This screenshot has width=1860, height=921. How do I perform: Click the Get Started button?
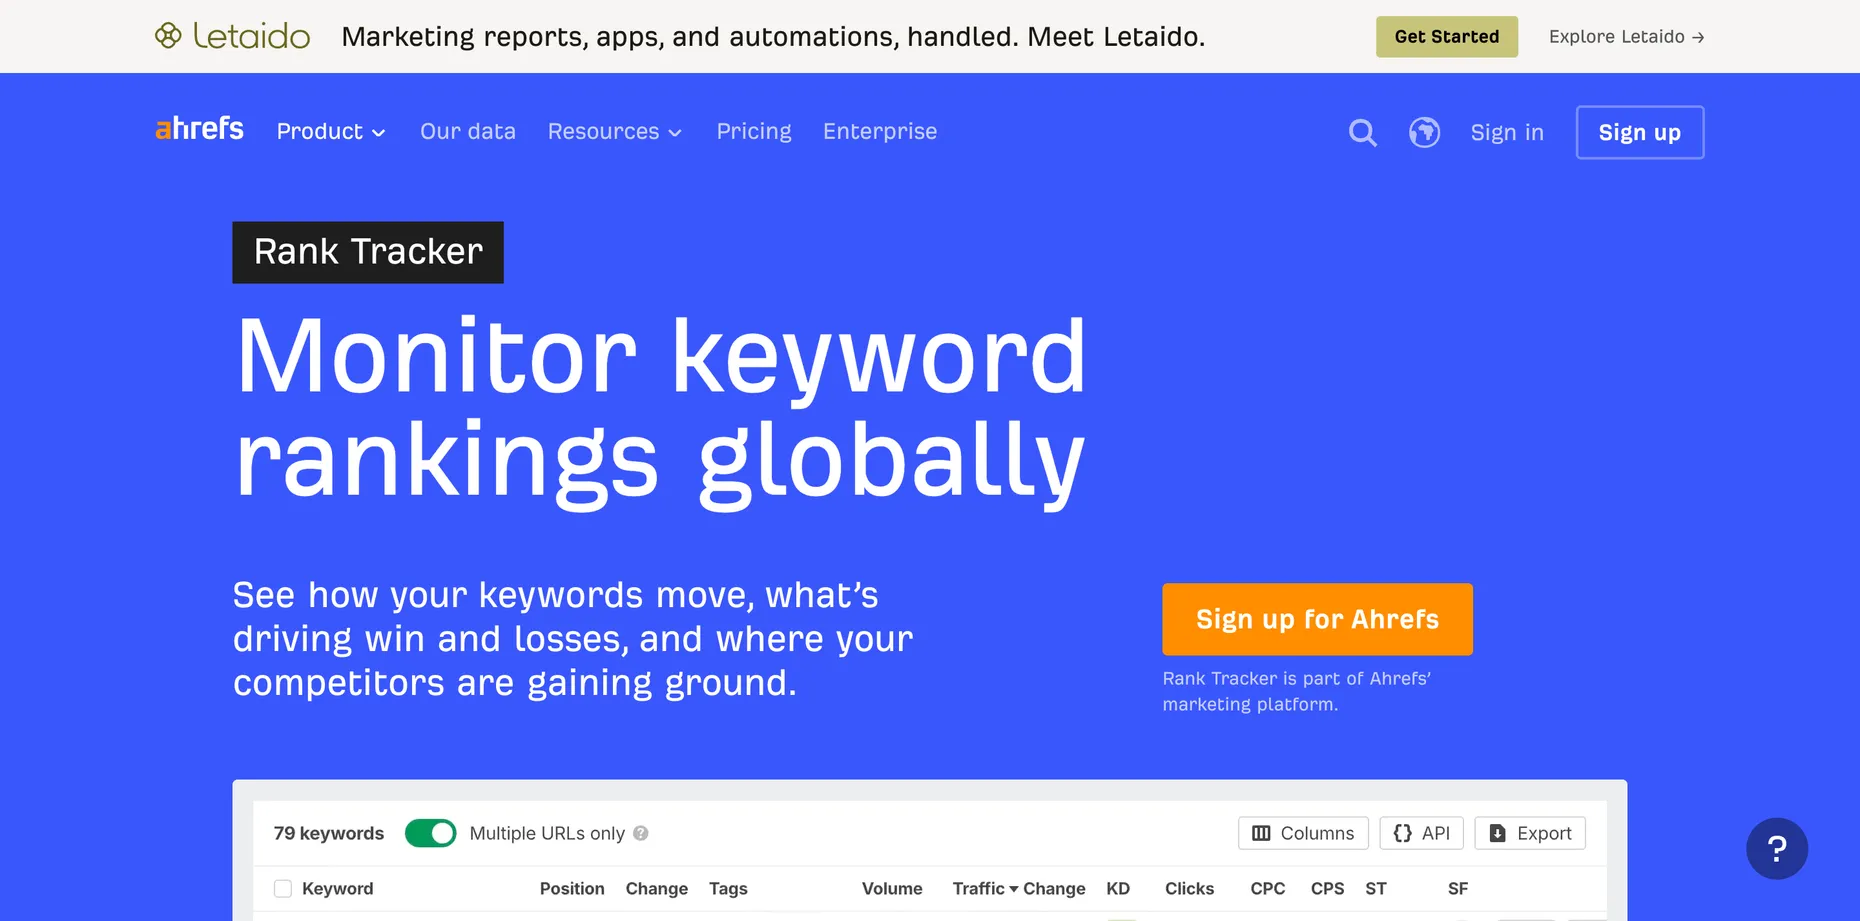click(1446, 37)
